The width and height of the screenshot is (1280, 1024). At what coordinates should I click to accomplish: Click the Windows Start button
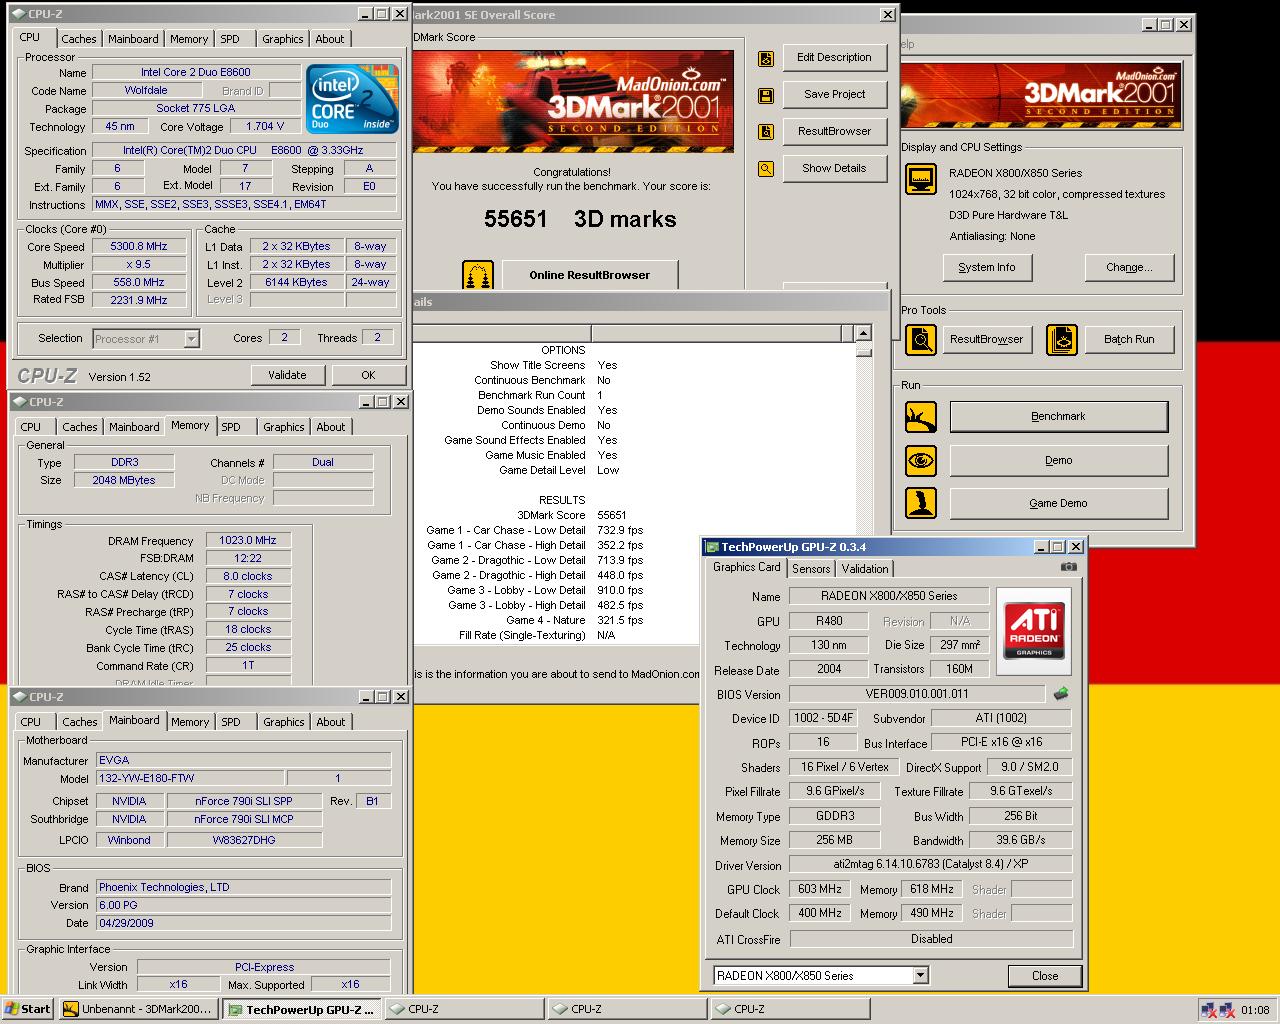tap(28, 1009)
